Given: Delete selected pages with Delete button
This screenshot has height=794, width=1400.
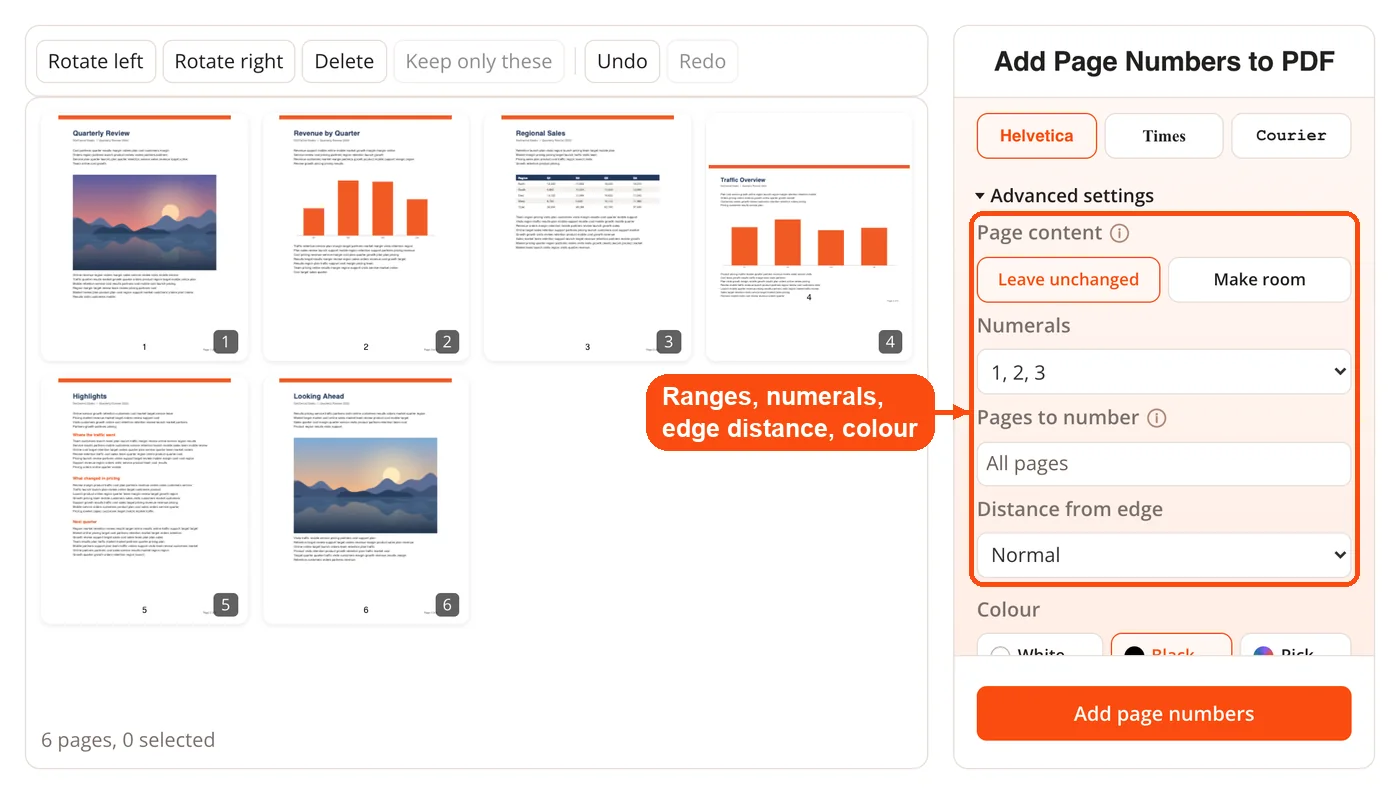Looking at the screenshot, I should pyautogui.click(x=344, y=61).
